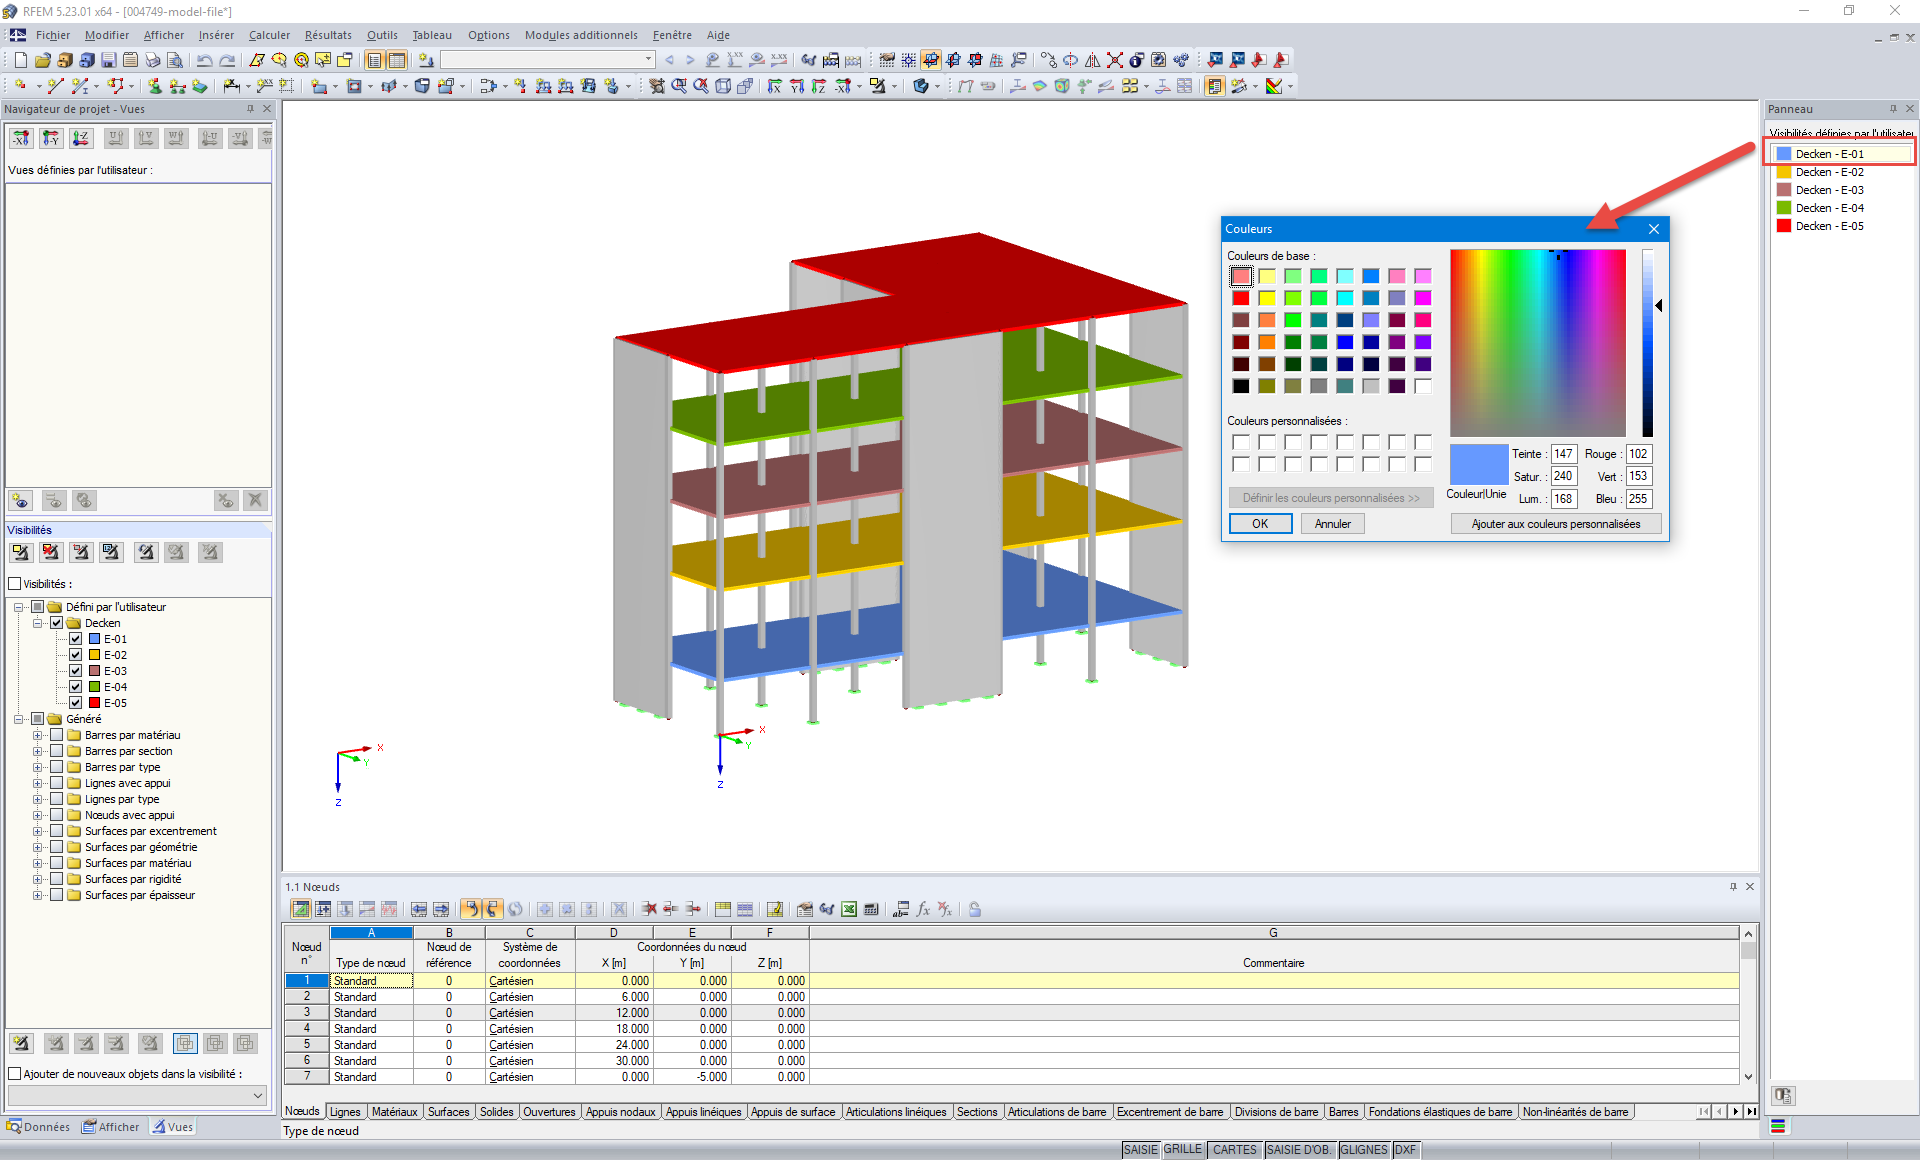Screen dimensions: 1920x1160
Task: Click 'Ajouter aux couleurs personnalisées' button
Action: point(1555,524)
